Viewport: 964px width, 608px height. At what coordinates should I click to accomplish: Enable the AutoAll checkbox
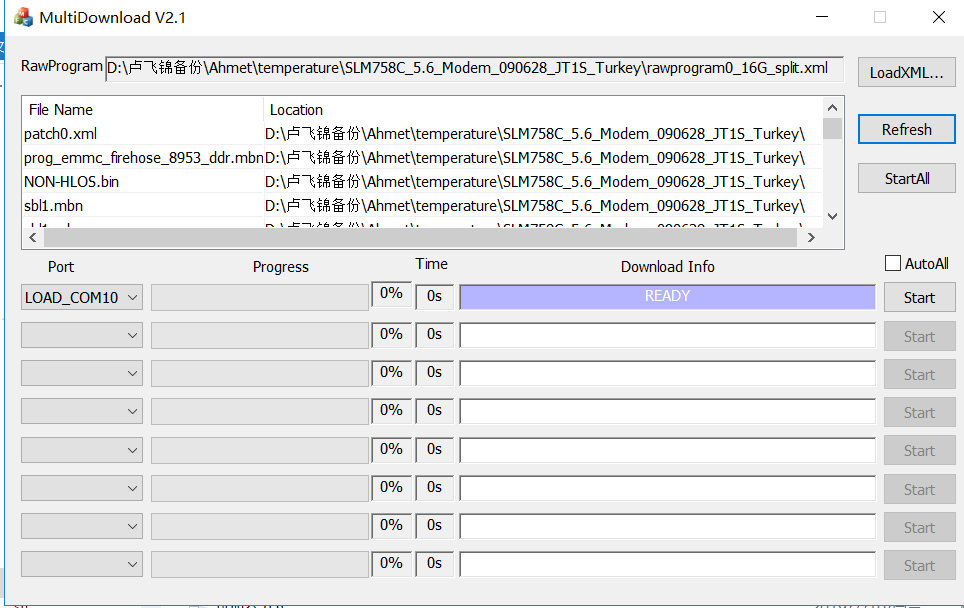(x=893, y=263)
